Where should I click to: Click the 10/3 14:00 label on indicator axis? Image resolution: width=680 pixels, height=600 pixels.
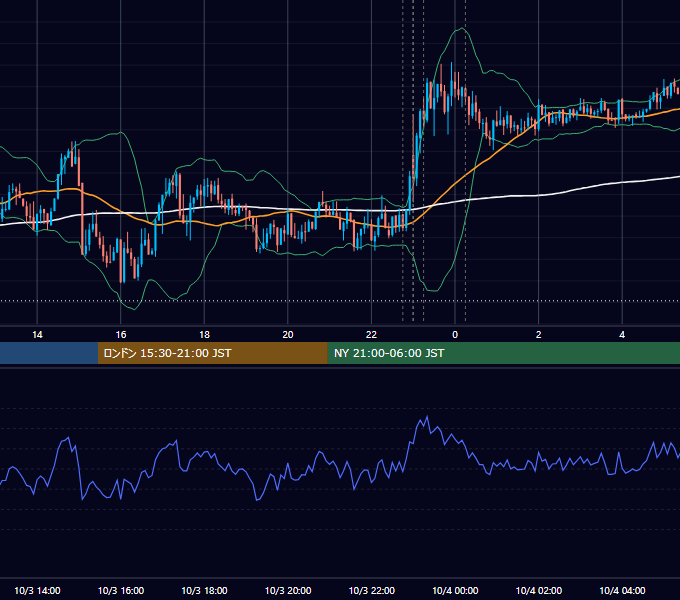pos(37,590)
